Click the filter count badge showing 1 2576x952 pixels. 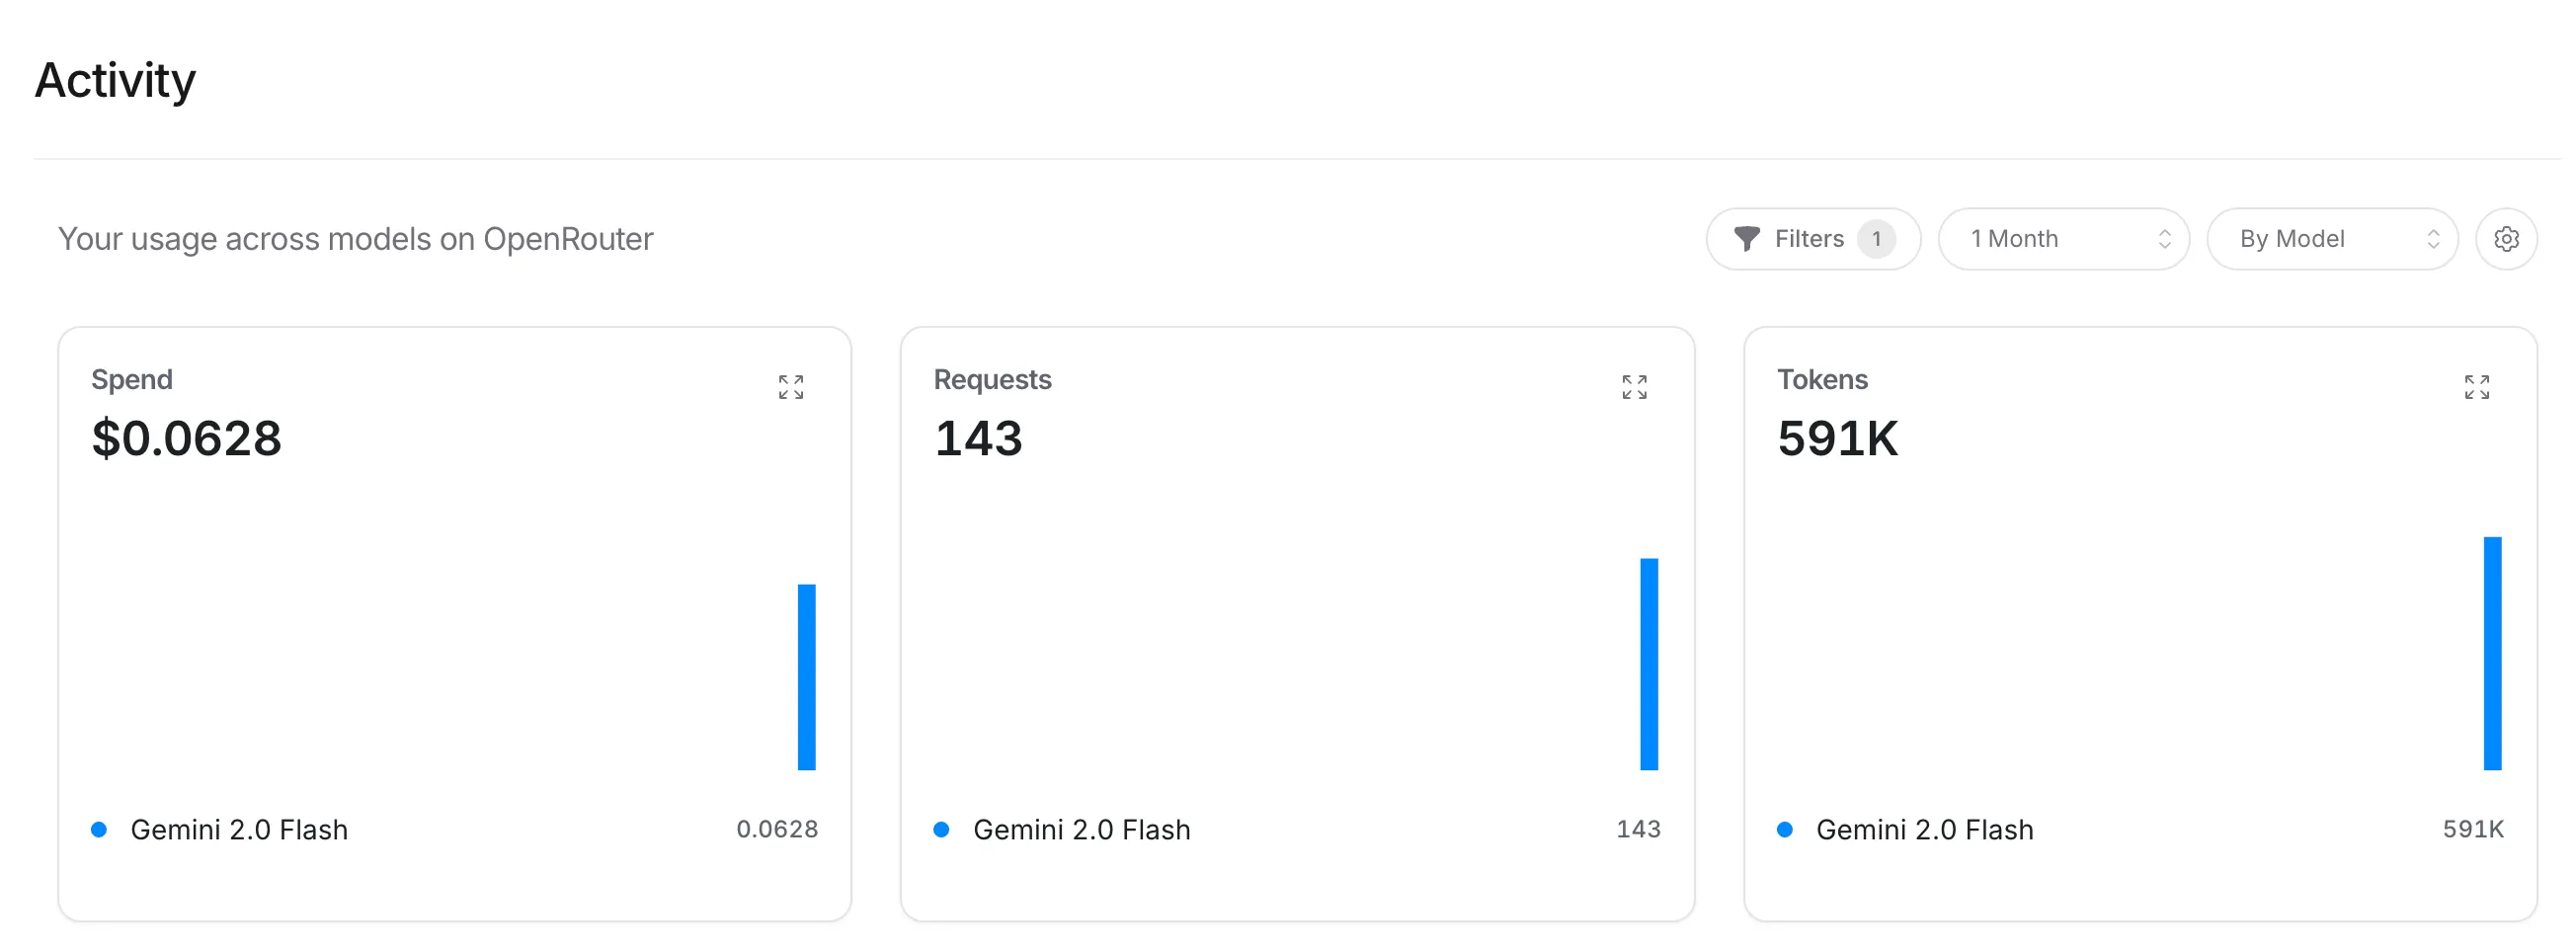tap(1877, 238)
